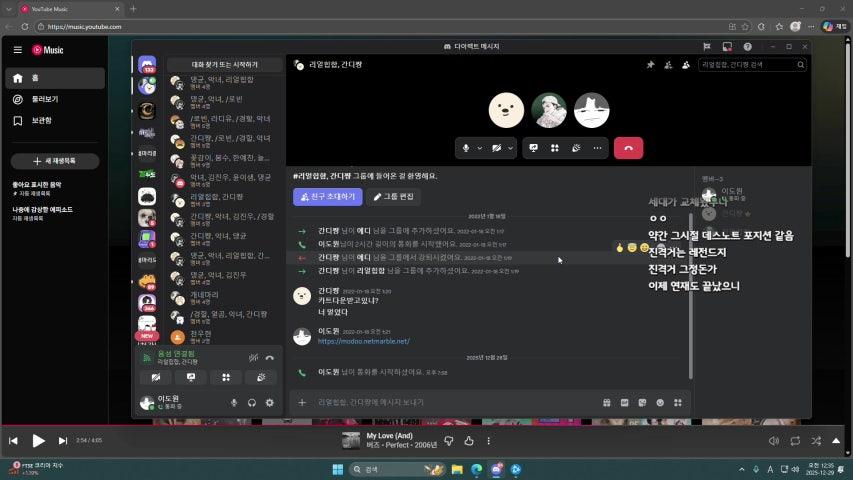Image resolution: width=853 pixels, height=480 pixels.
Task: Go to YouTube Music 보관함 tab
Action: point(55,120)
